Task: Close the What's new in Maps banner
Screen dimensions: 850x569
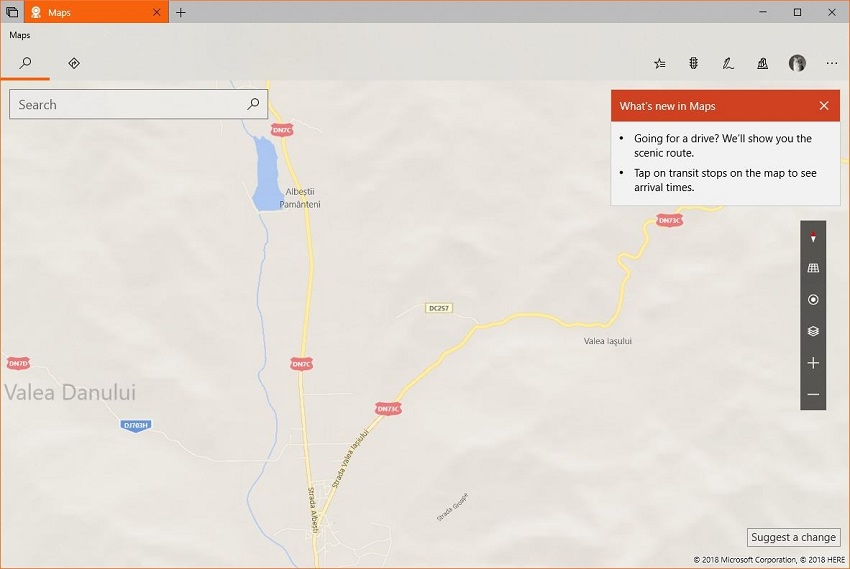Action: [823, 106]
